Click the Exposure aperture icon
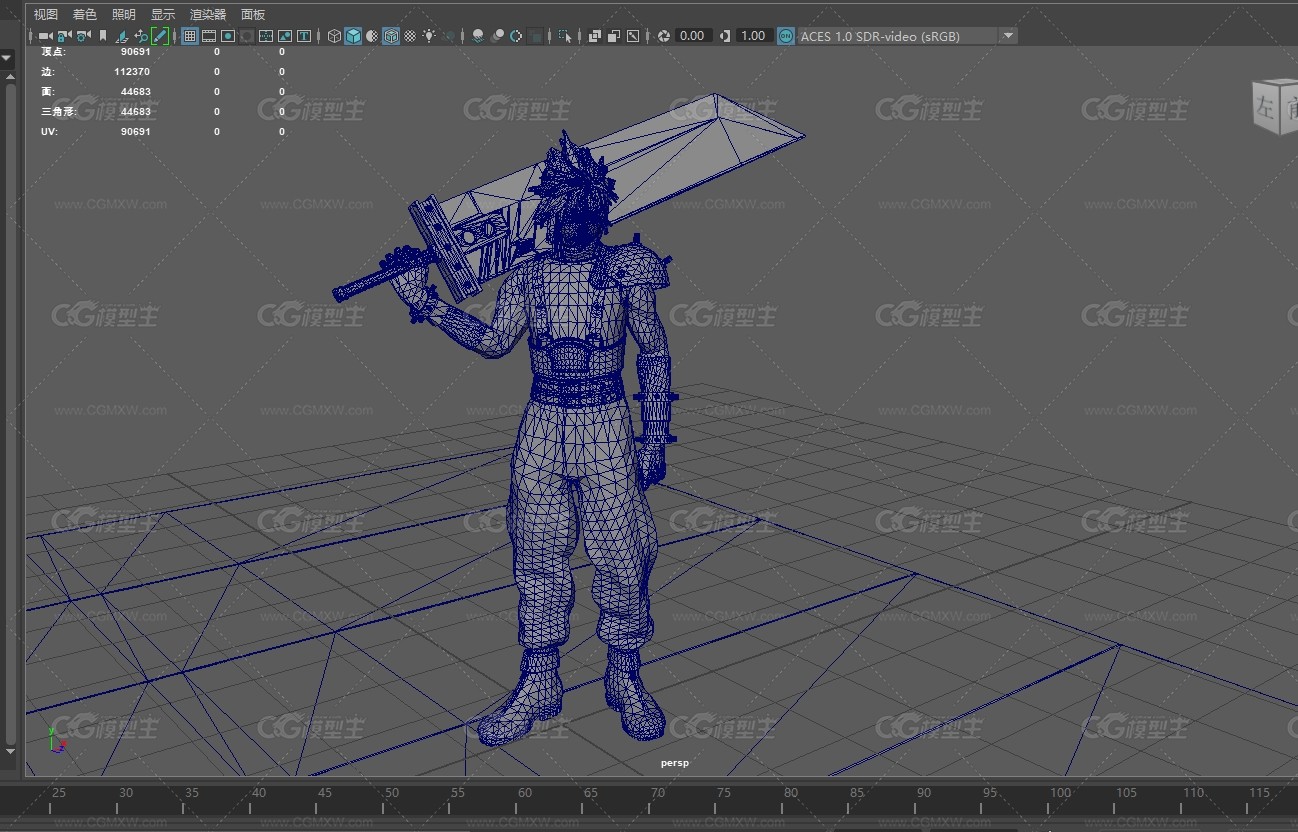This screenshot has height=832, width=1298. (664, 36)
